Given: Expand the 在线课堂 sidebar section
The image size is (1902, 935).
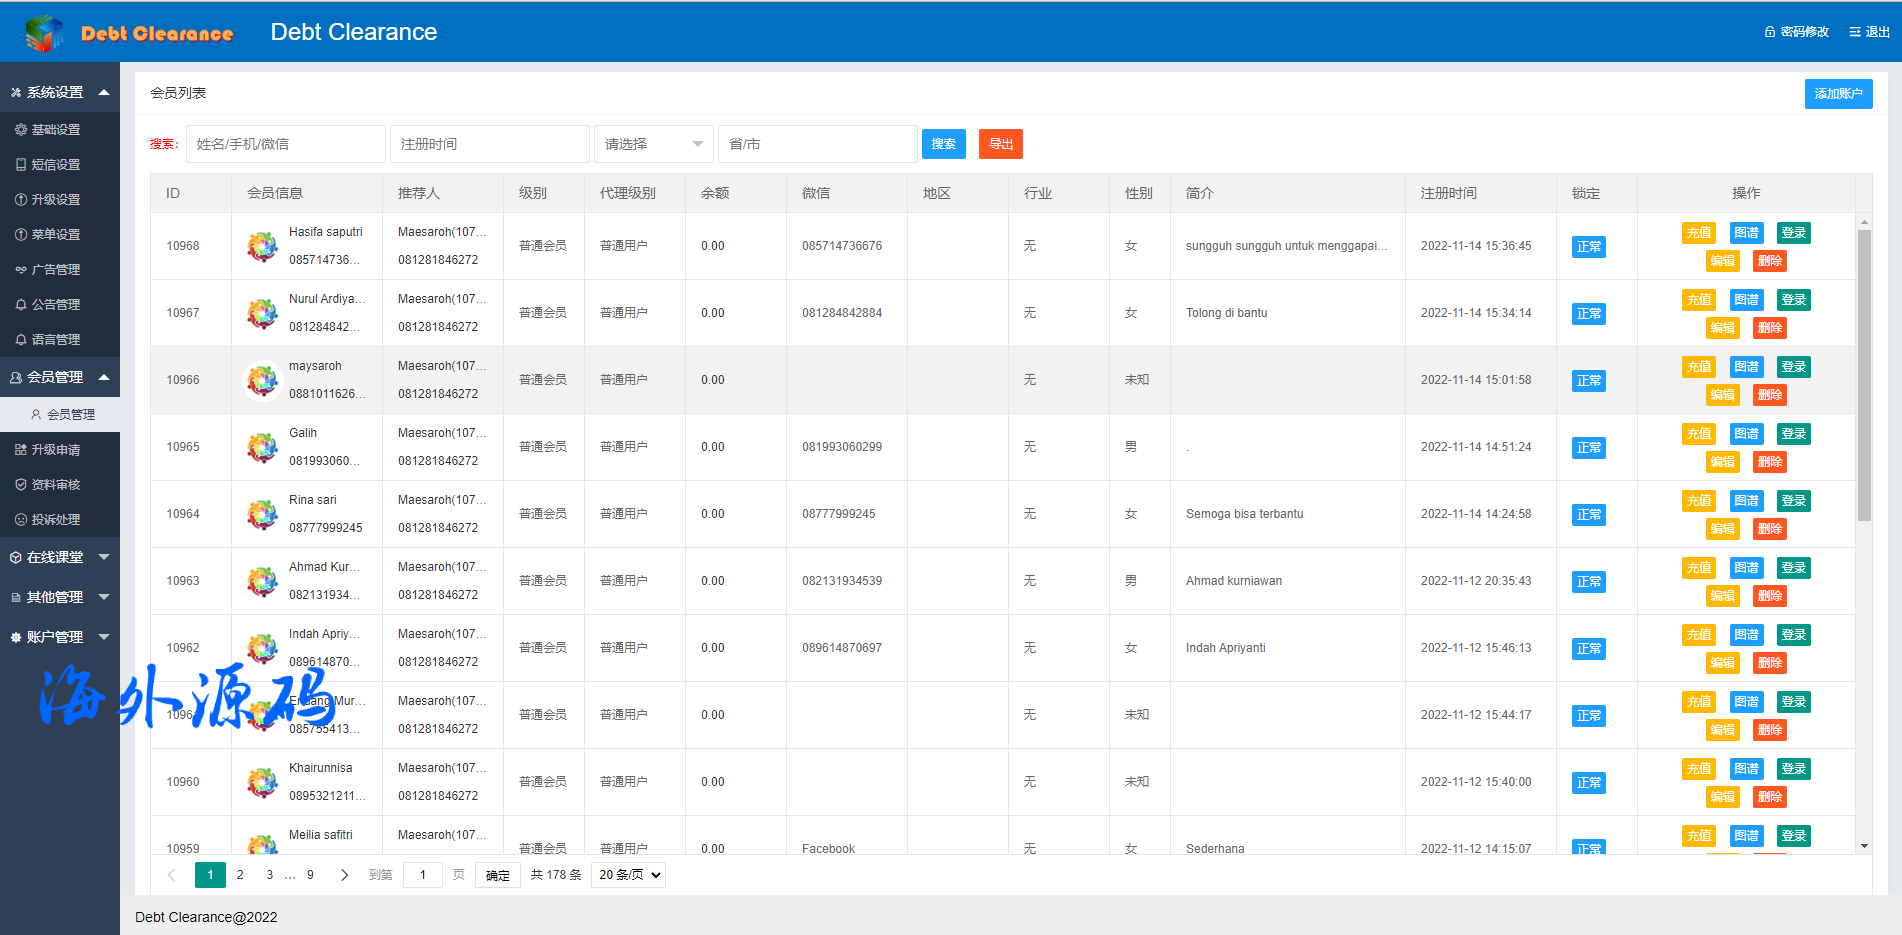Looking at the screenshot, I should pyautogui.click(x=60, y=557).
